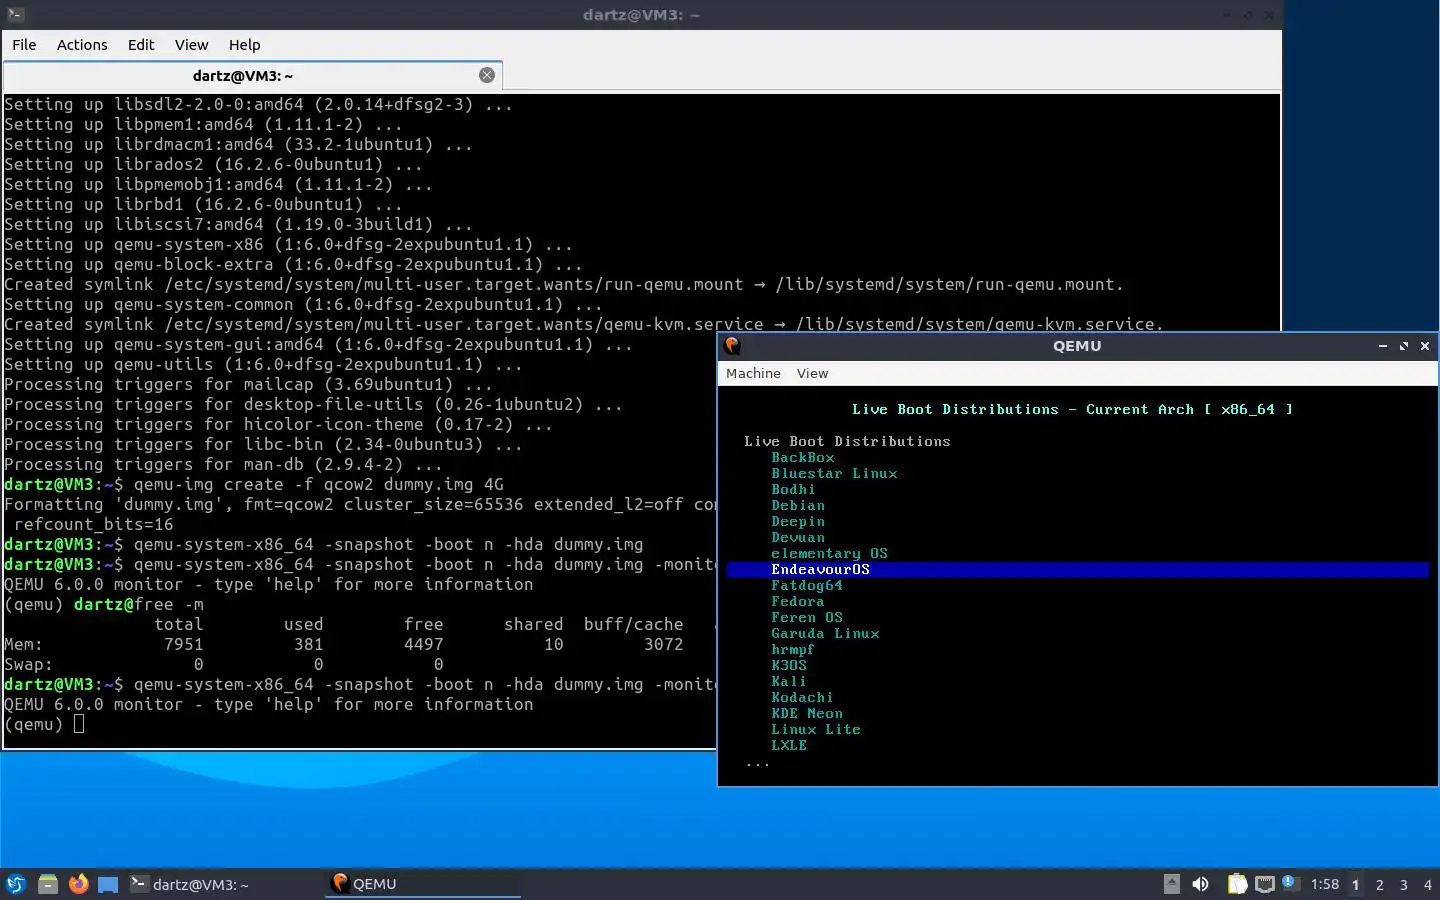Open the removable media tray icon
1440x900 pixels.
1172,884
